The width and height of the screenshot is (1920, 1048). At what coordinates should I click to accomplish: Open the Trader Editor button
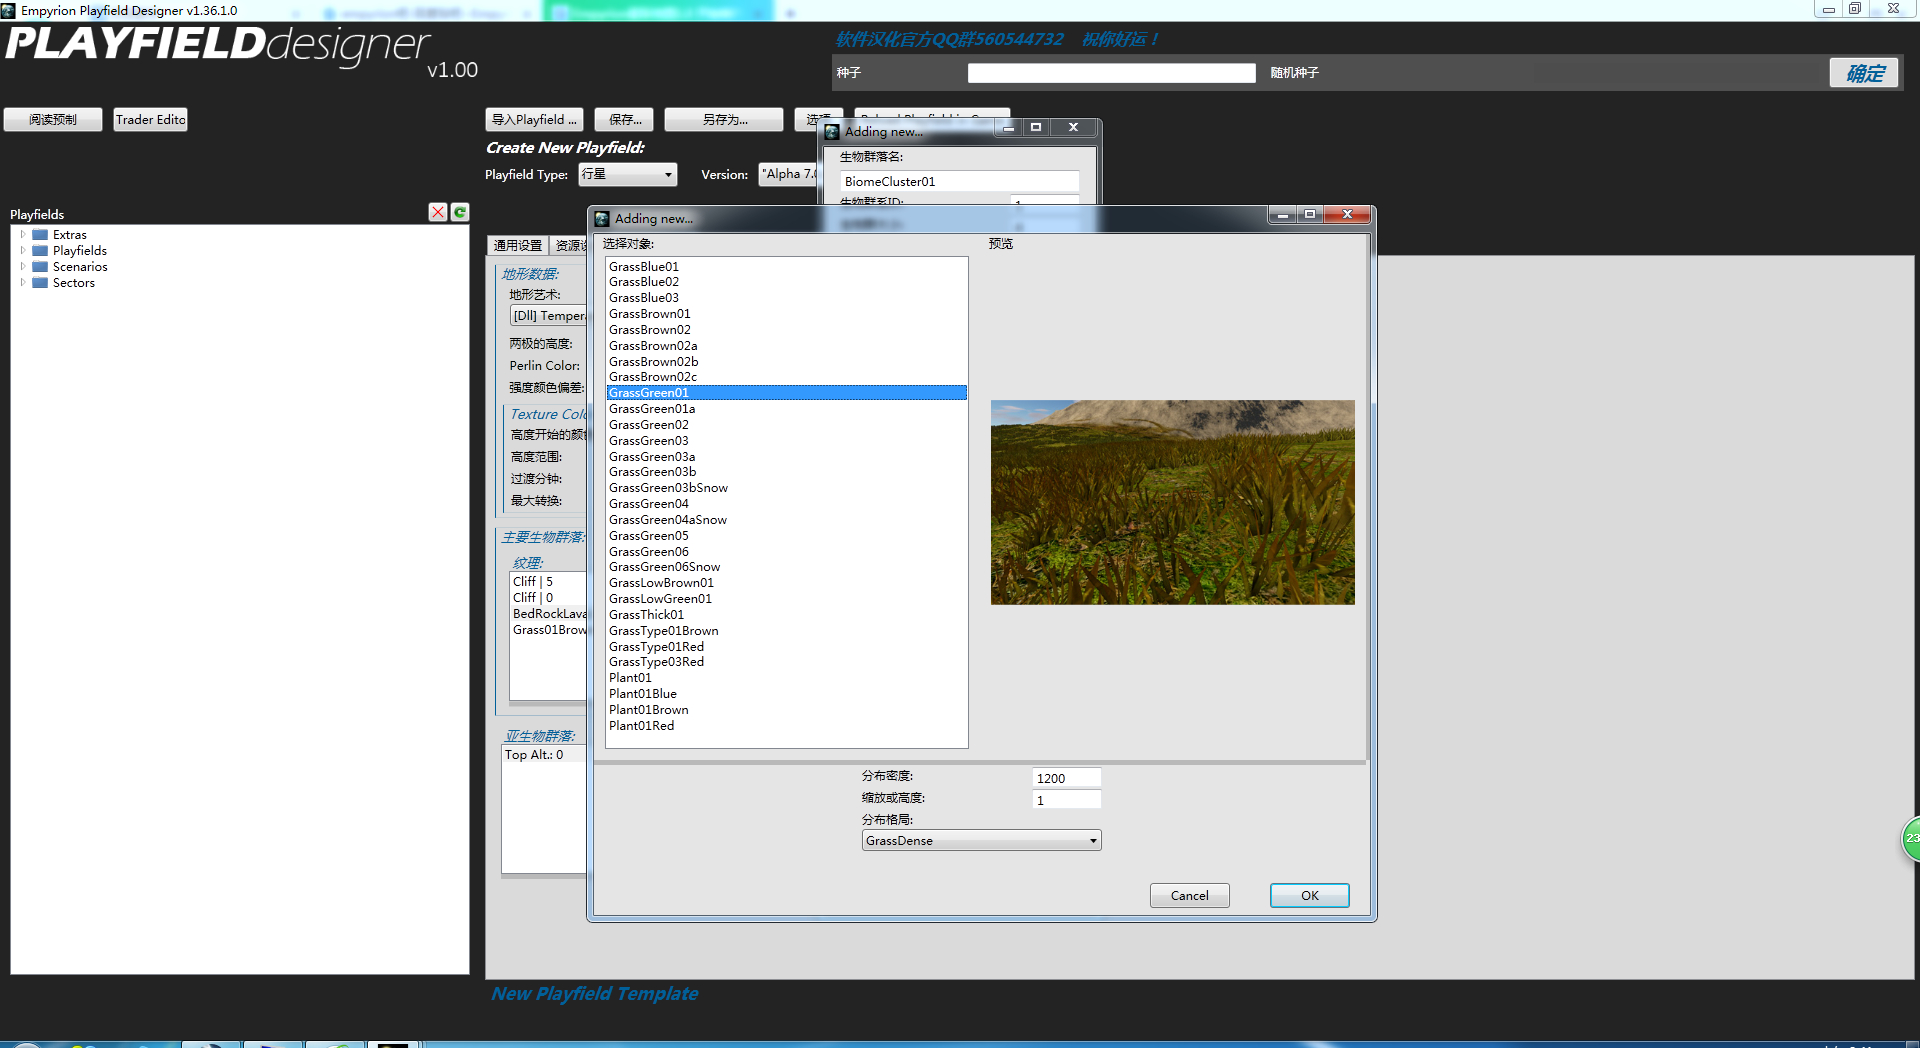point(150,120)
